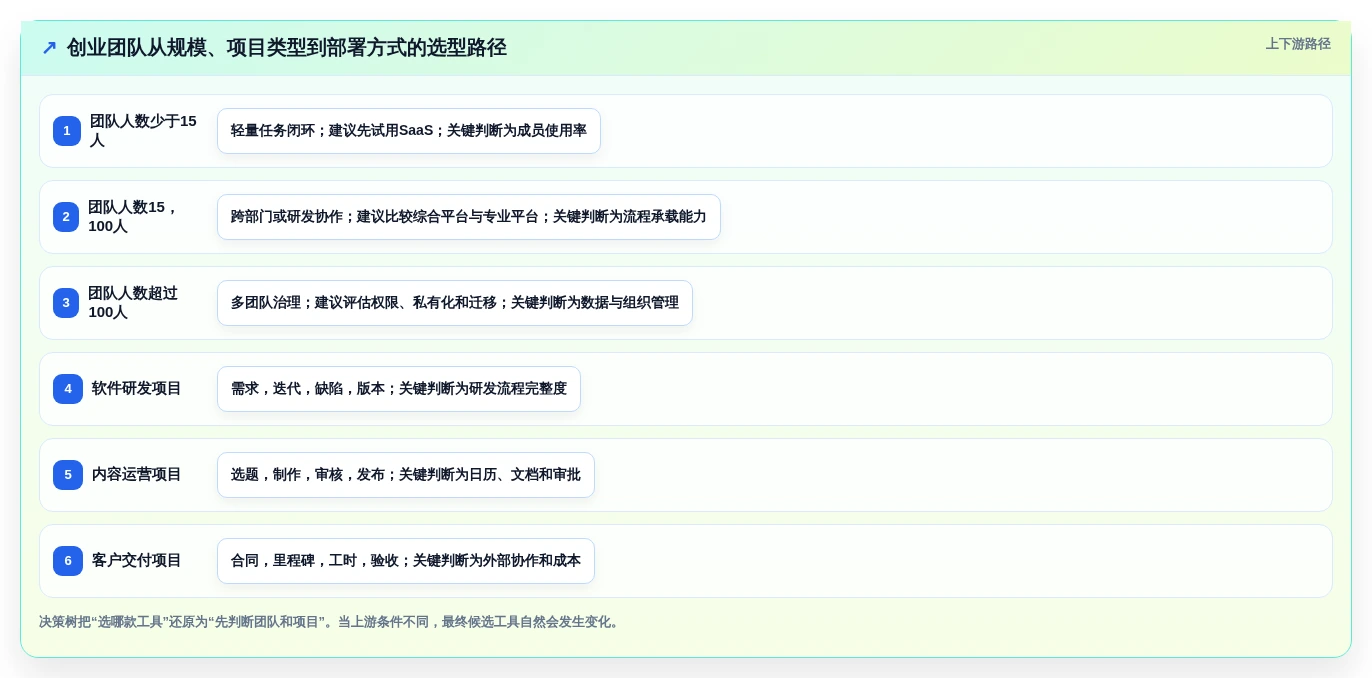Click the 团队人数少于15人 label
Screen dimensions: 1372x678
(x=144, y=131)
